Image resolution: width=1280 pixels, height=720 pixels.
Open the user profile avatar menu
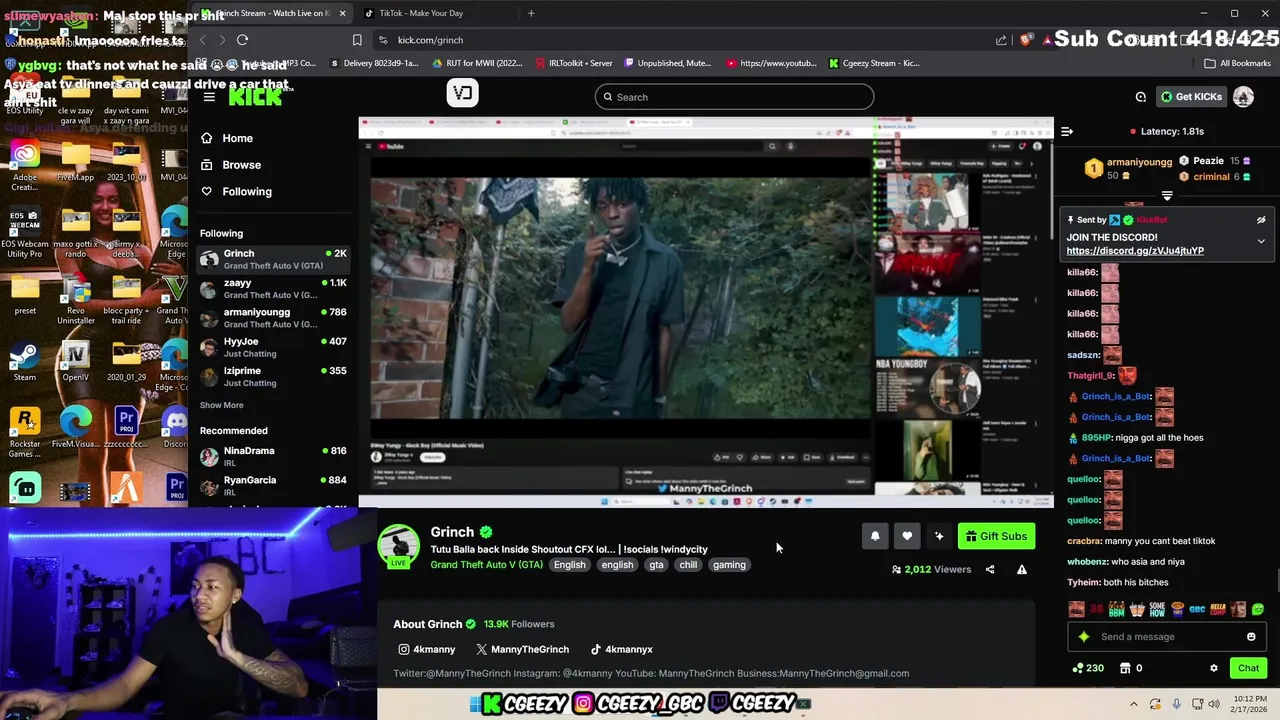pos(1243,97)
